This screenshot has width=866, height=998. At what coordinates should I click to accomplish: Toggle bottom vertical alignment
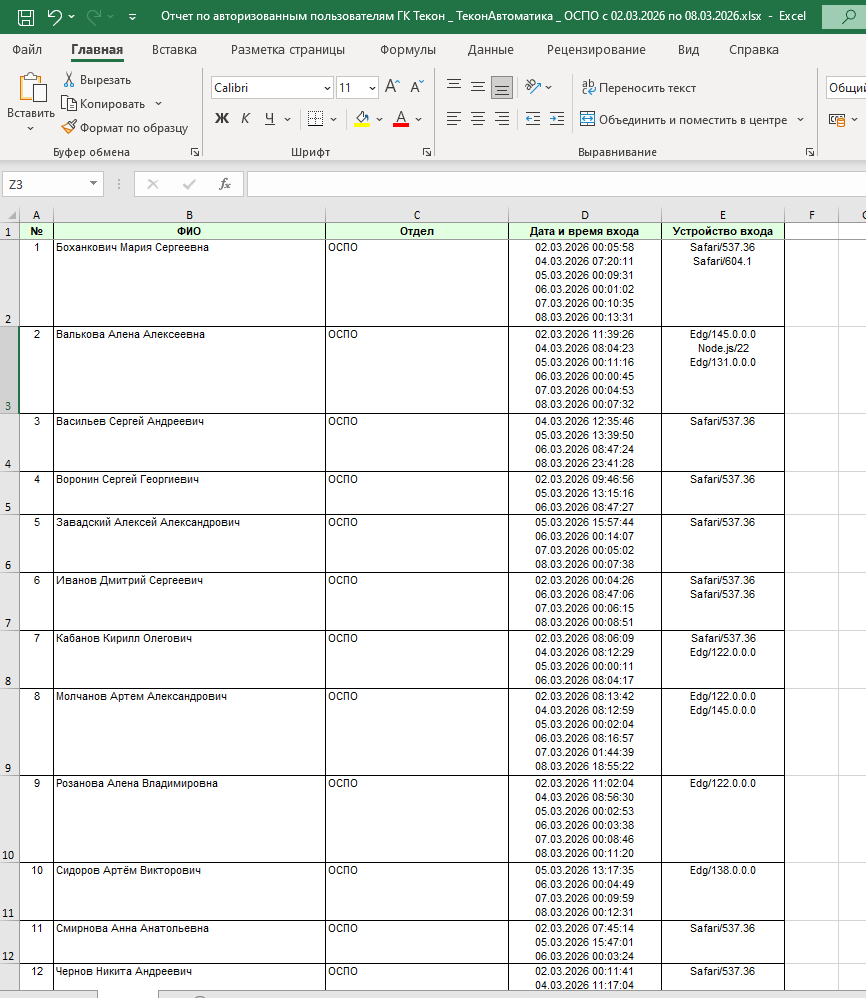coord(502,87)
